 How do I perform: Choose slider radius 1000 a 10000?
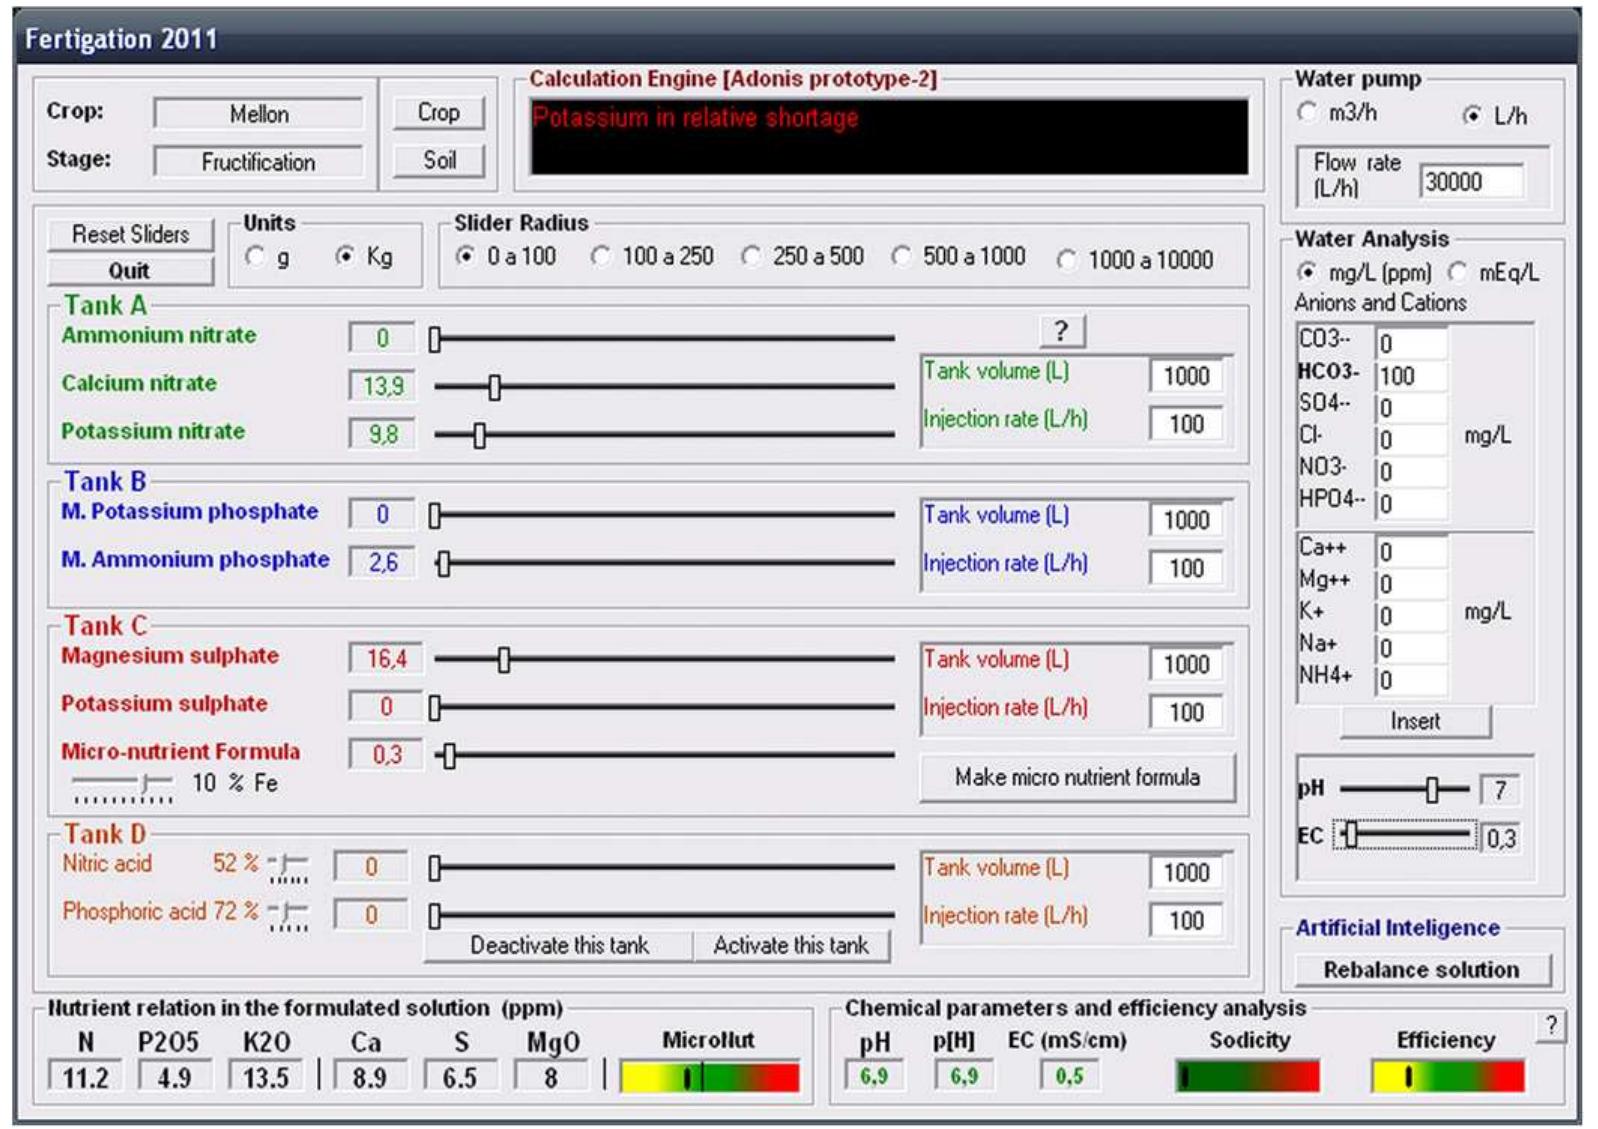[1066, 260]
